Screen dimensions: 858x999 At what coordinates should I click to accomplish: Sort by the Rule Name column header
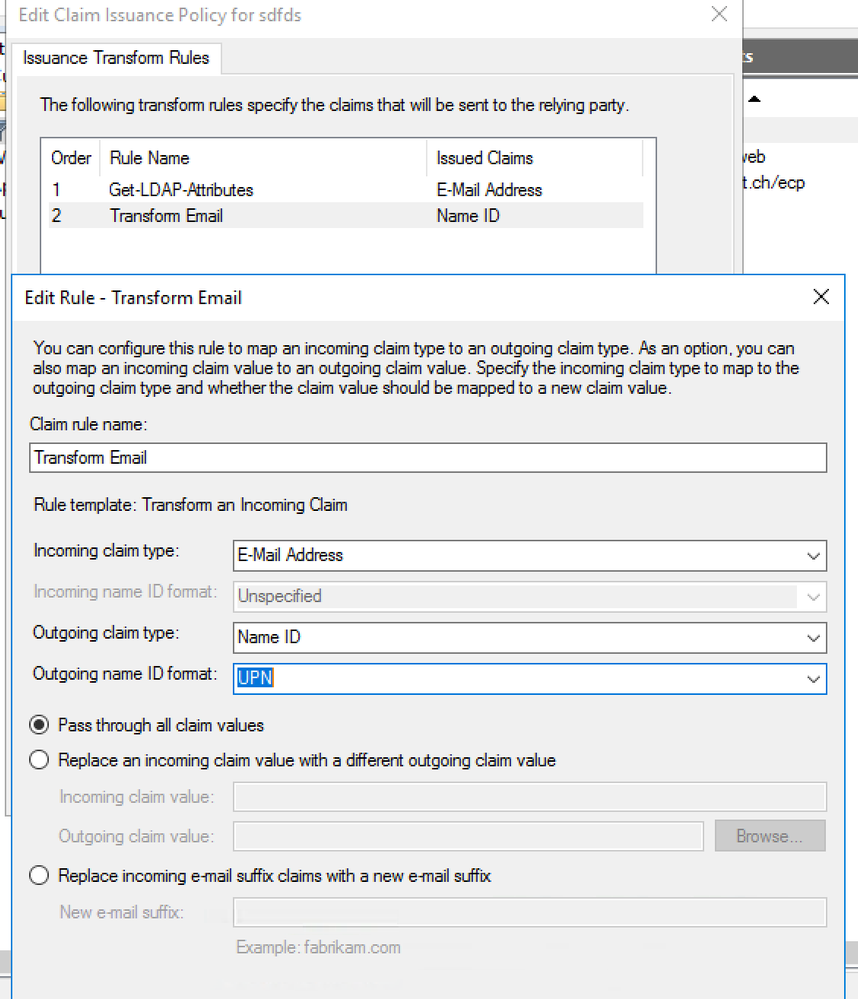click(150, 158)
